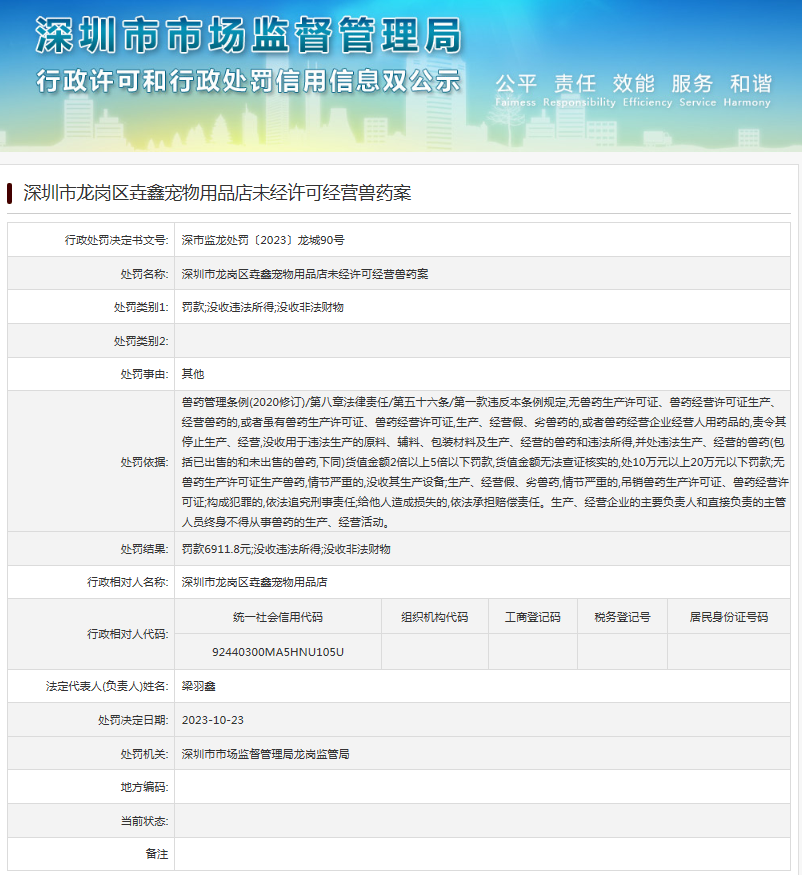This screenshot has width=802, height=875.
Task: Click the 组织机构代码 column header
Action: point(435,617)
